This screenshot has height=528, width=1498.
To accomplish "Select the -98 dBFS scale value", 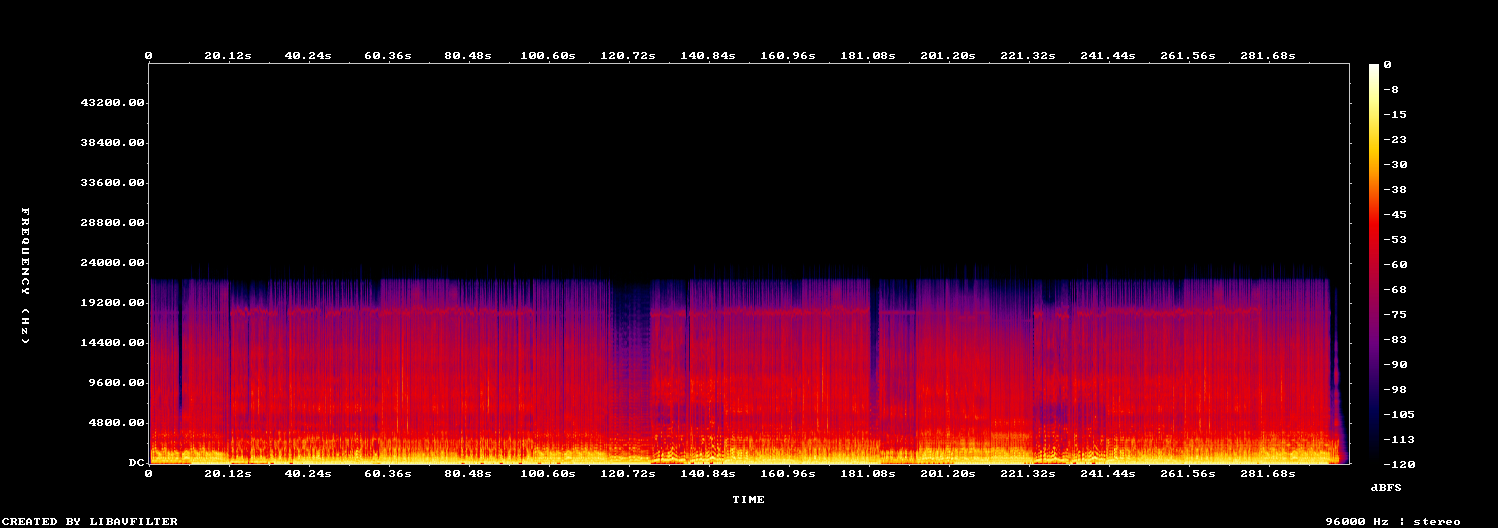I will [x=1397, y=390].
